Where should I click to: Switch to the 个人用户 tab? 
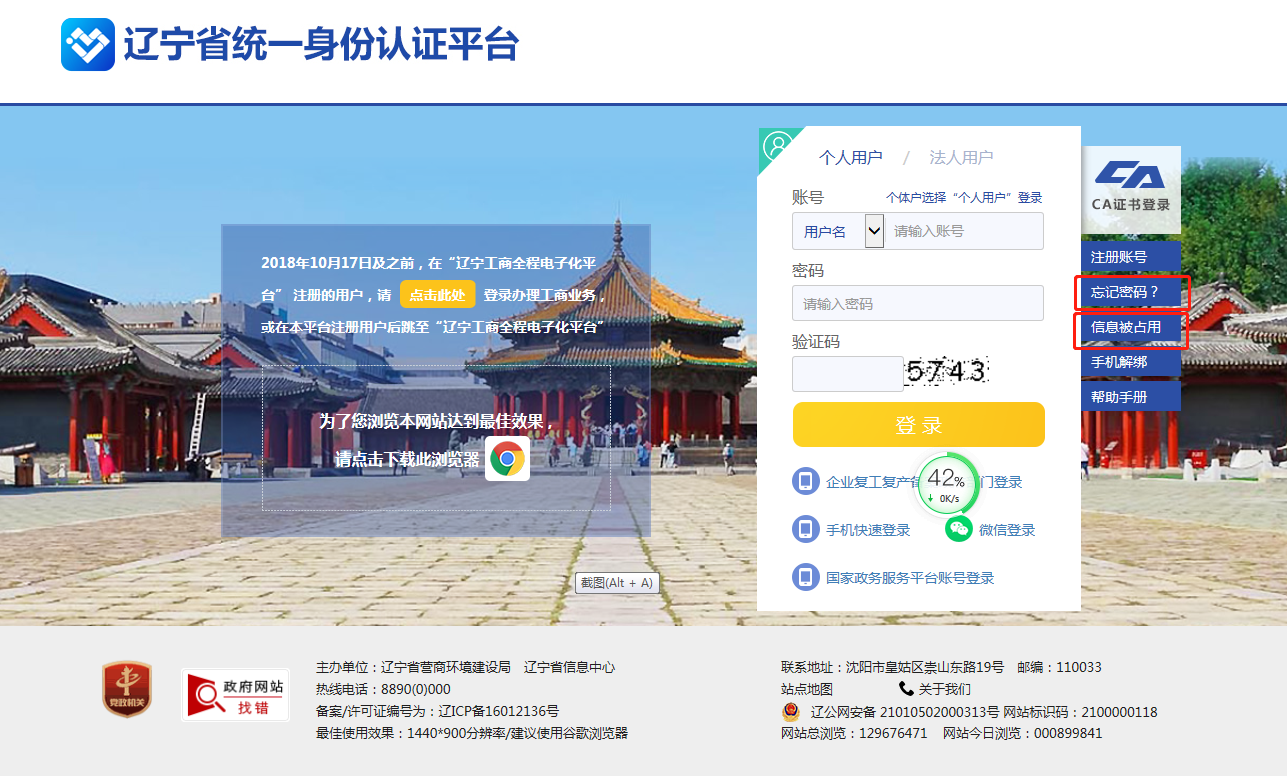pyautogui.click(x=850, y=157)
